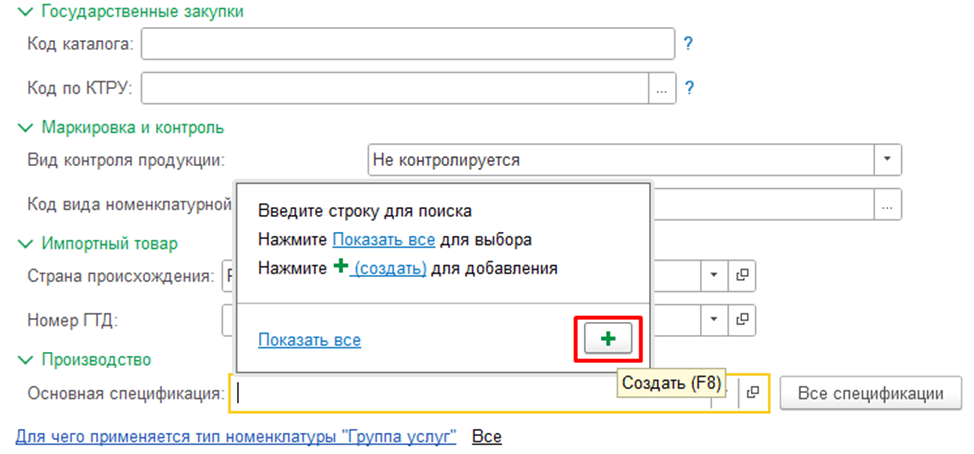Expand Вид контроля продукции dropdown
This screenshot has width=974, height=454.
(x=888, y=160)
